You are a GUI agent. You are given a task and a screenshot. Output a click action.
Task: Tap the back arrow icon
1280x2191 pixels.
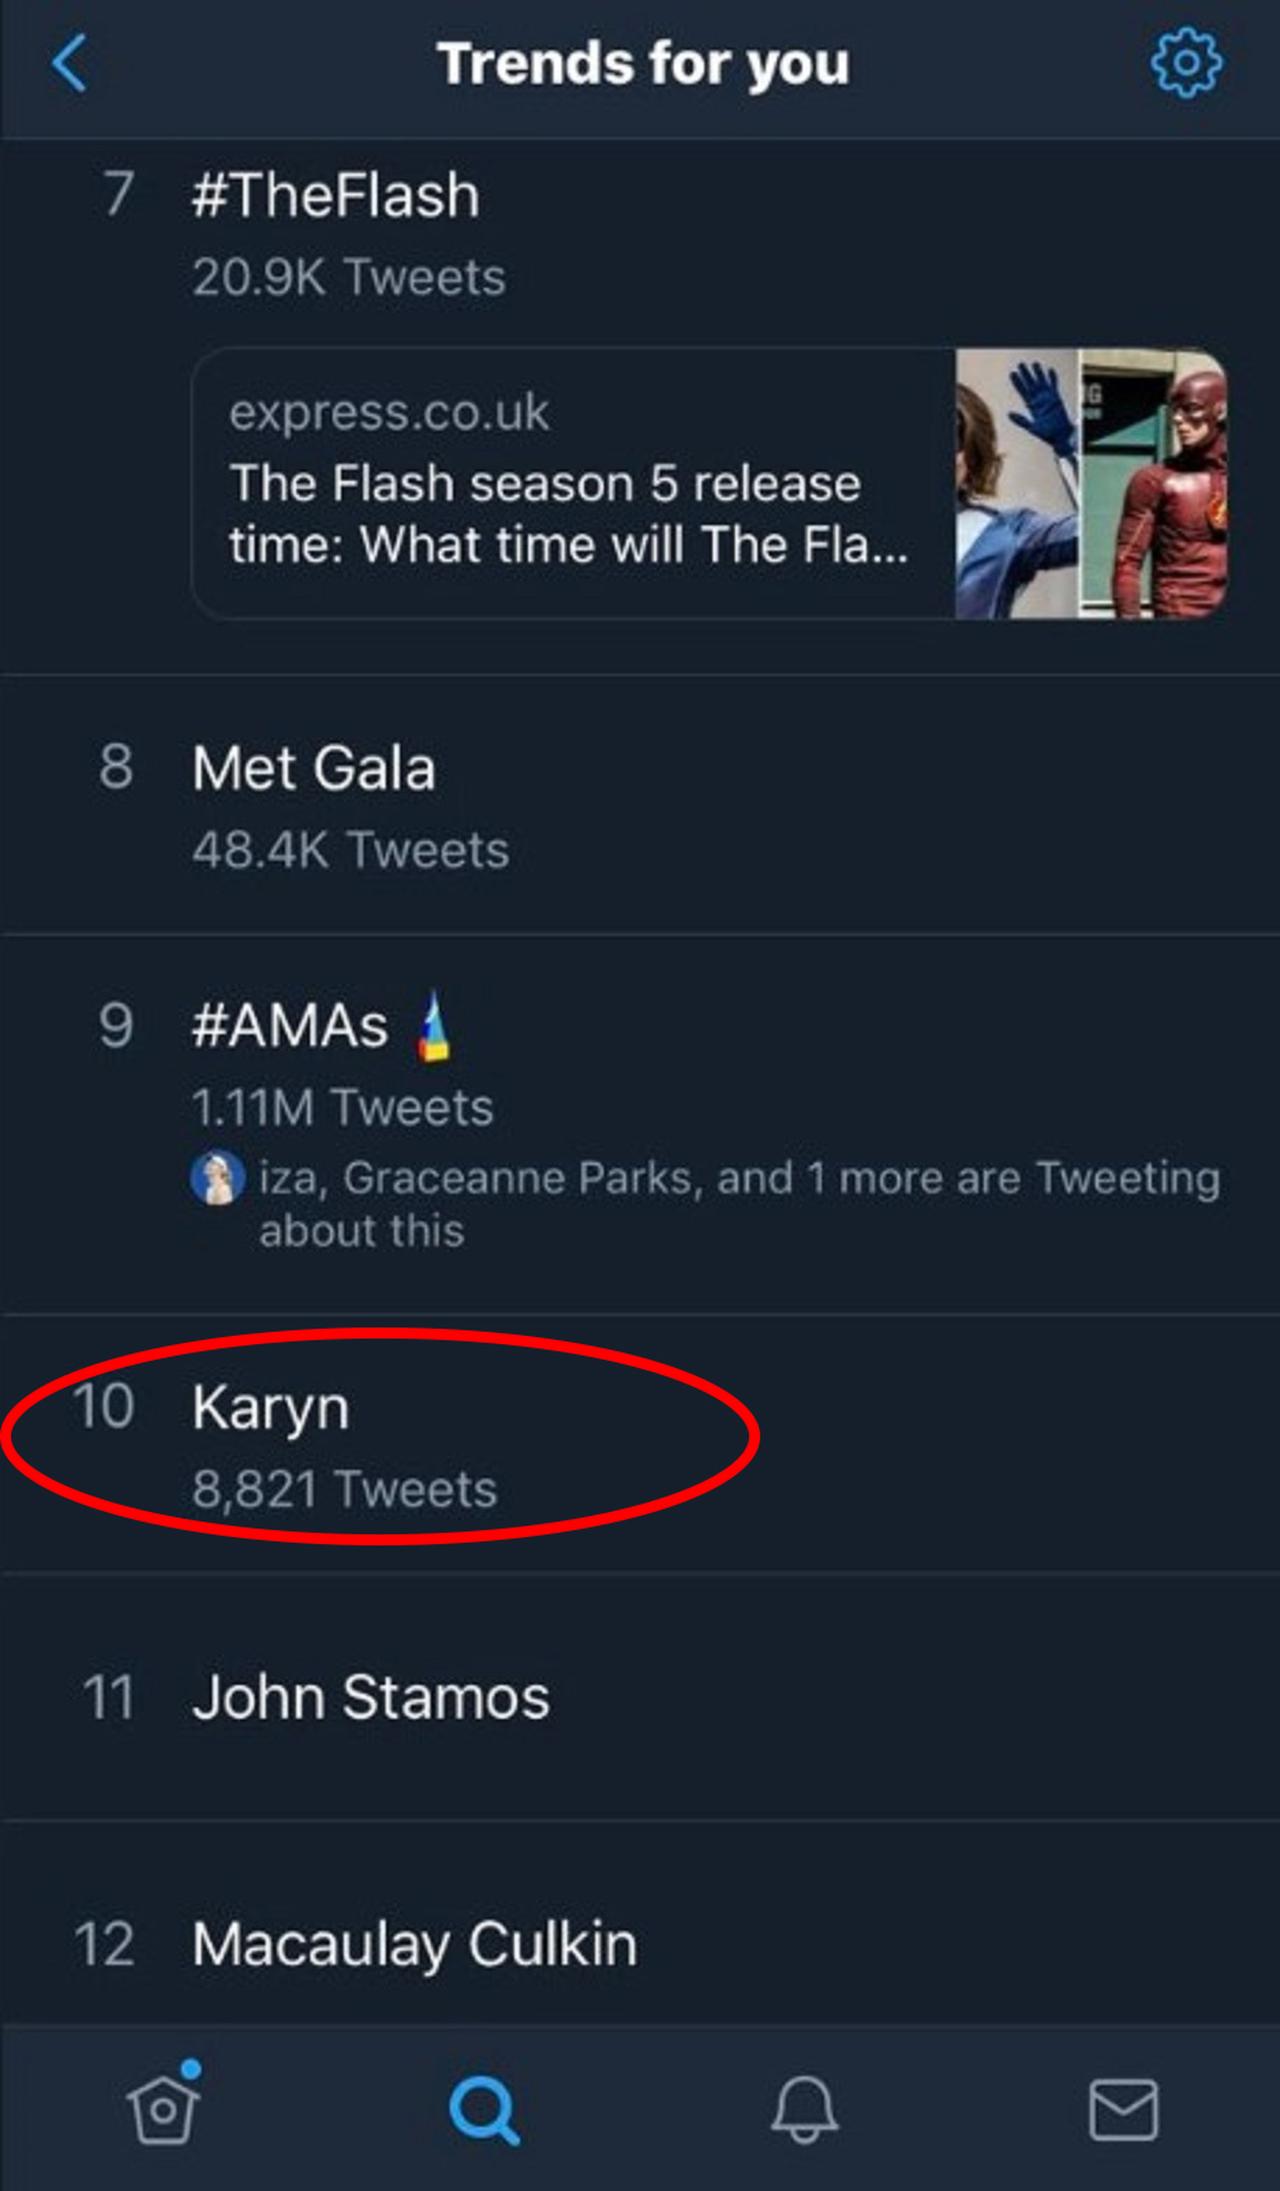[x=70, y=63]
